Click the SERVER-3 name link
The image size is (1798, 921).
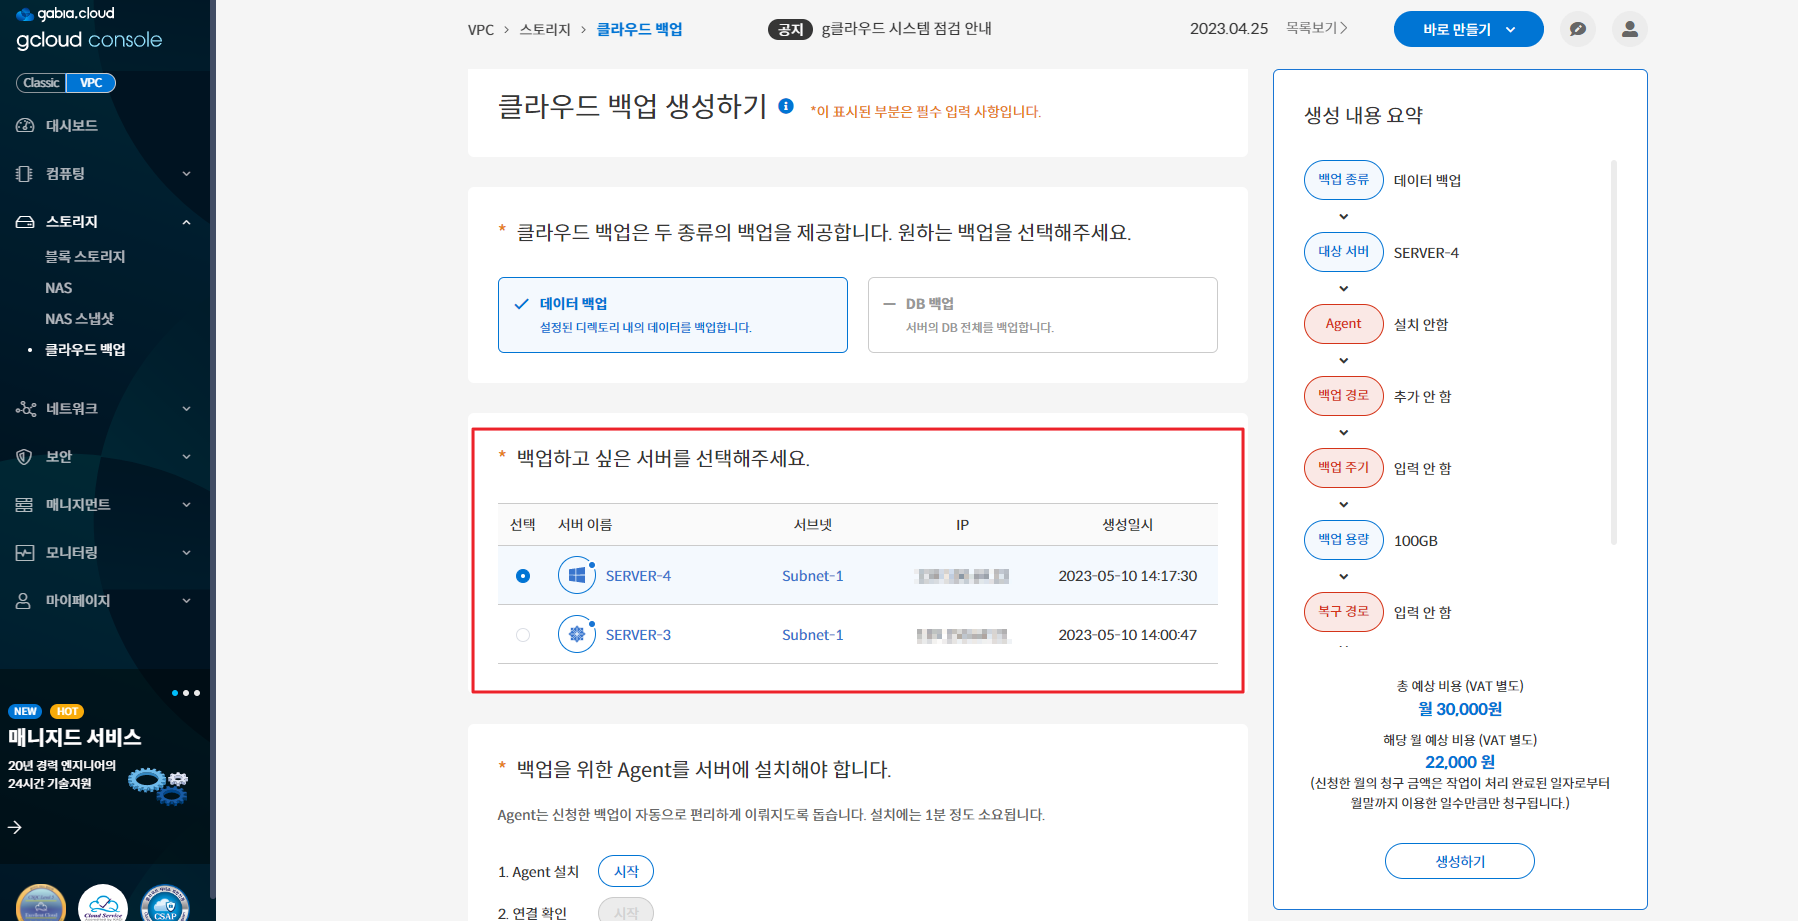tap(638, 635)
